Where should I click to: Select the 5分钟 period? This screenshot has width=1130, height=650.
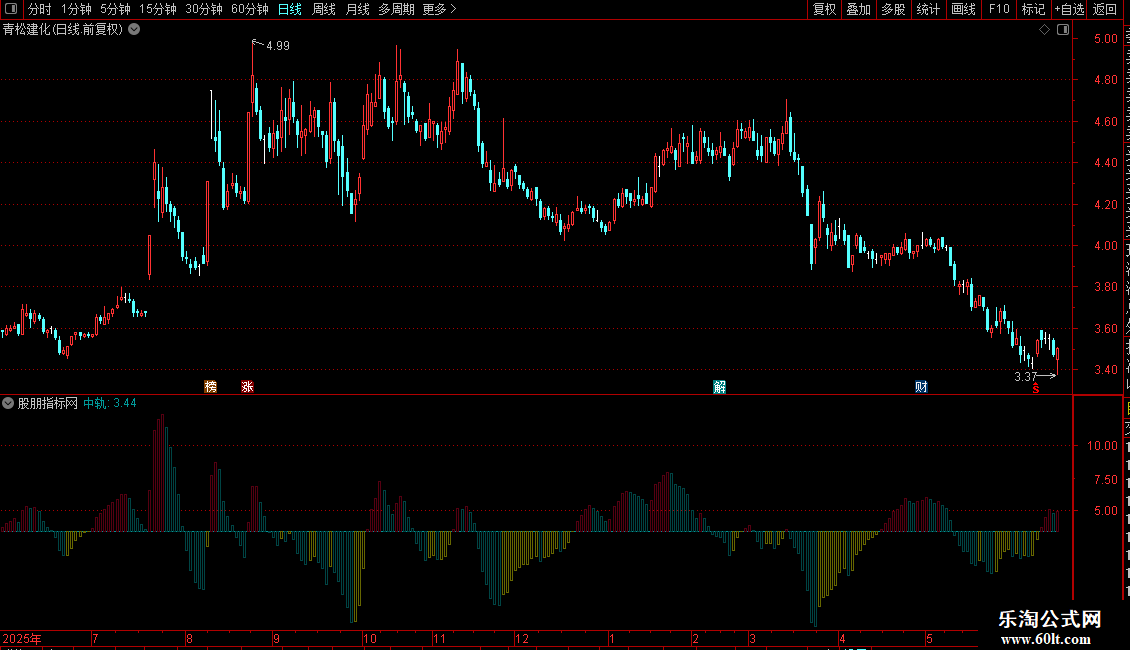pos(115,9)
